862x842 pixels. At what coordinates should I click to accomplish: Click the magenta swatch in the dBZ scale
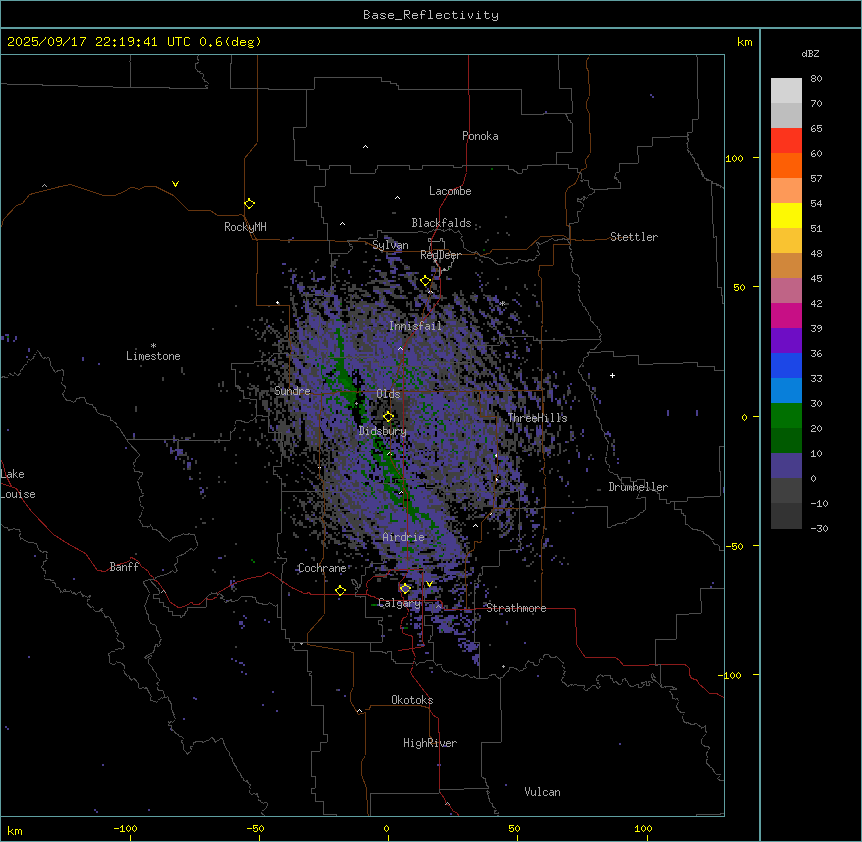[x=786, y=315]
